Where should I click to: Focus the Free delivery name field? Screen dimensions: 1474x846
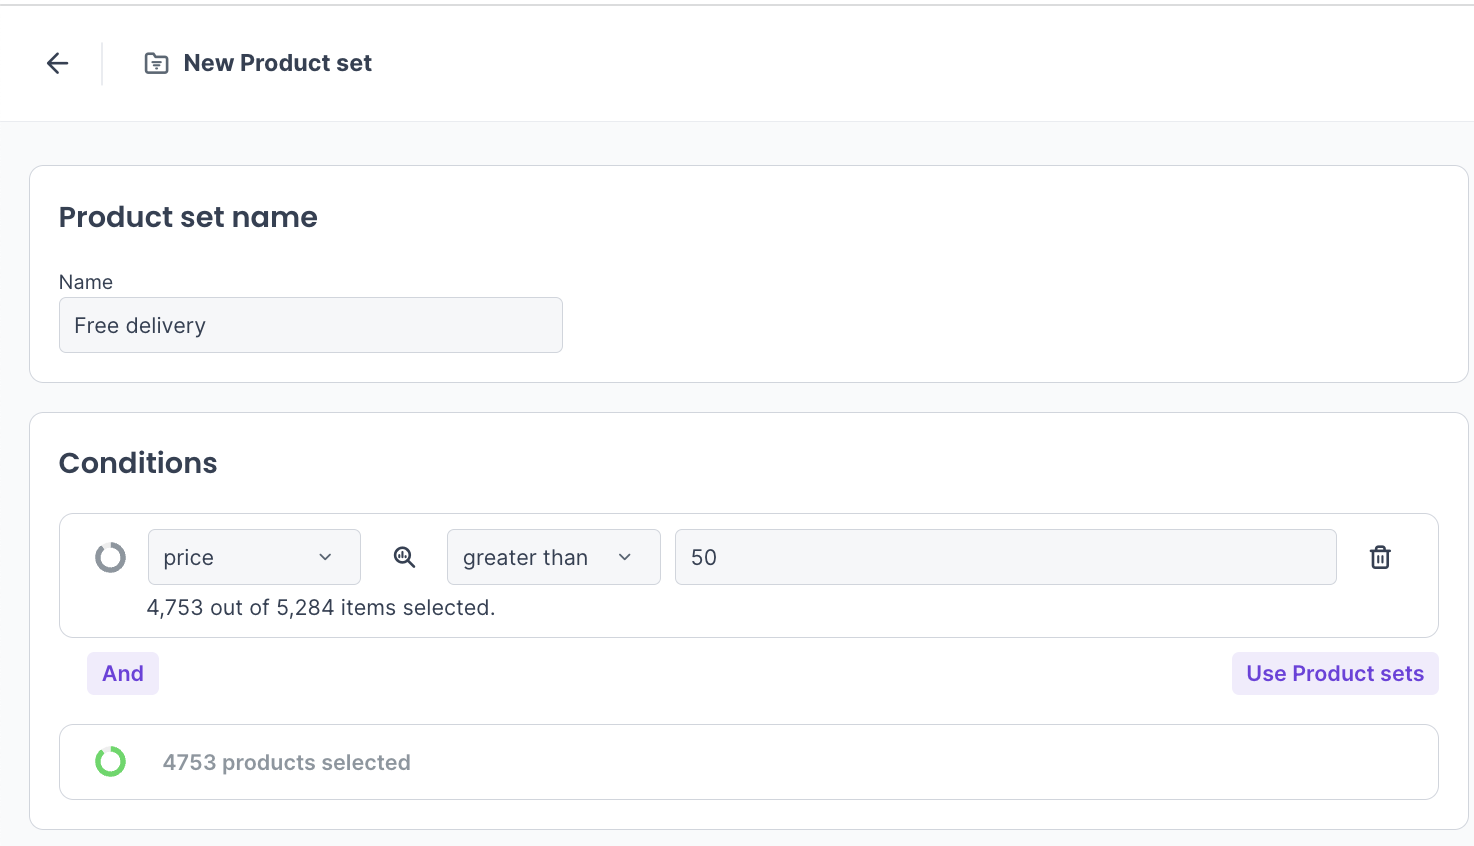[310, 325]
